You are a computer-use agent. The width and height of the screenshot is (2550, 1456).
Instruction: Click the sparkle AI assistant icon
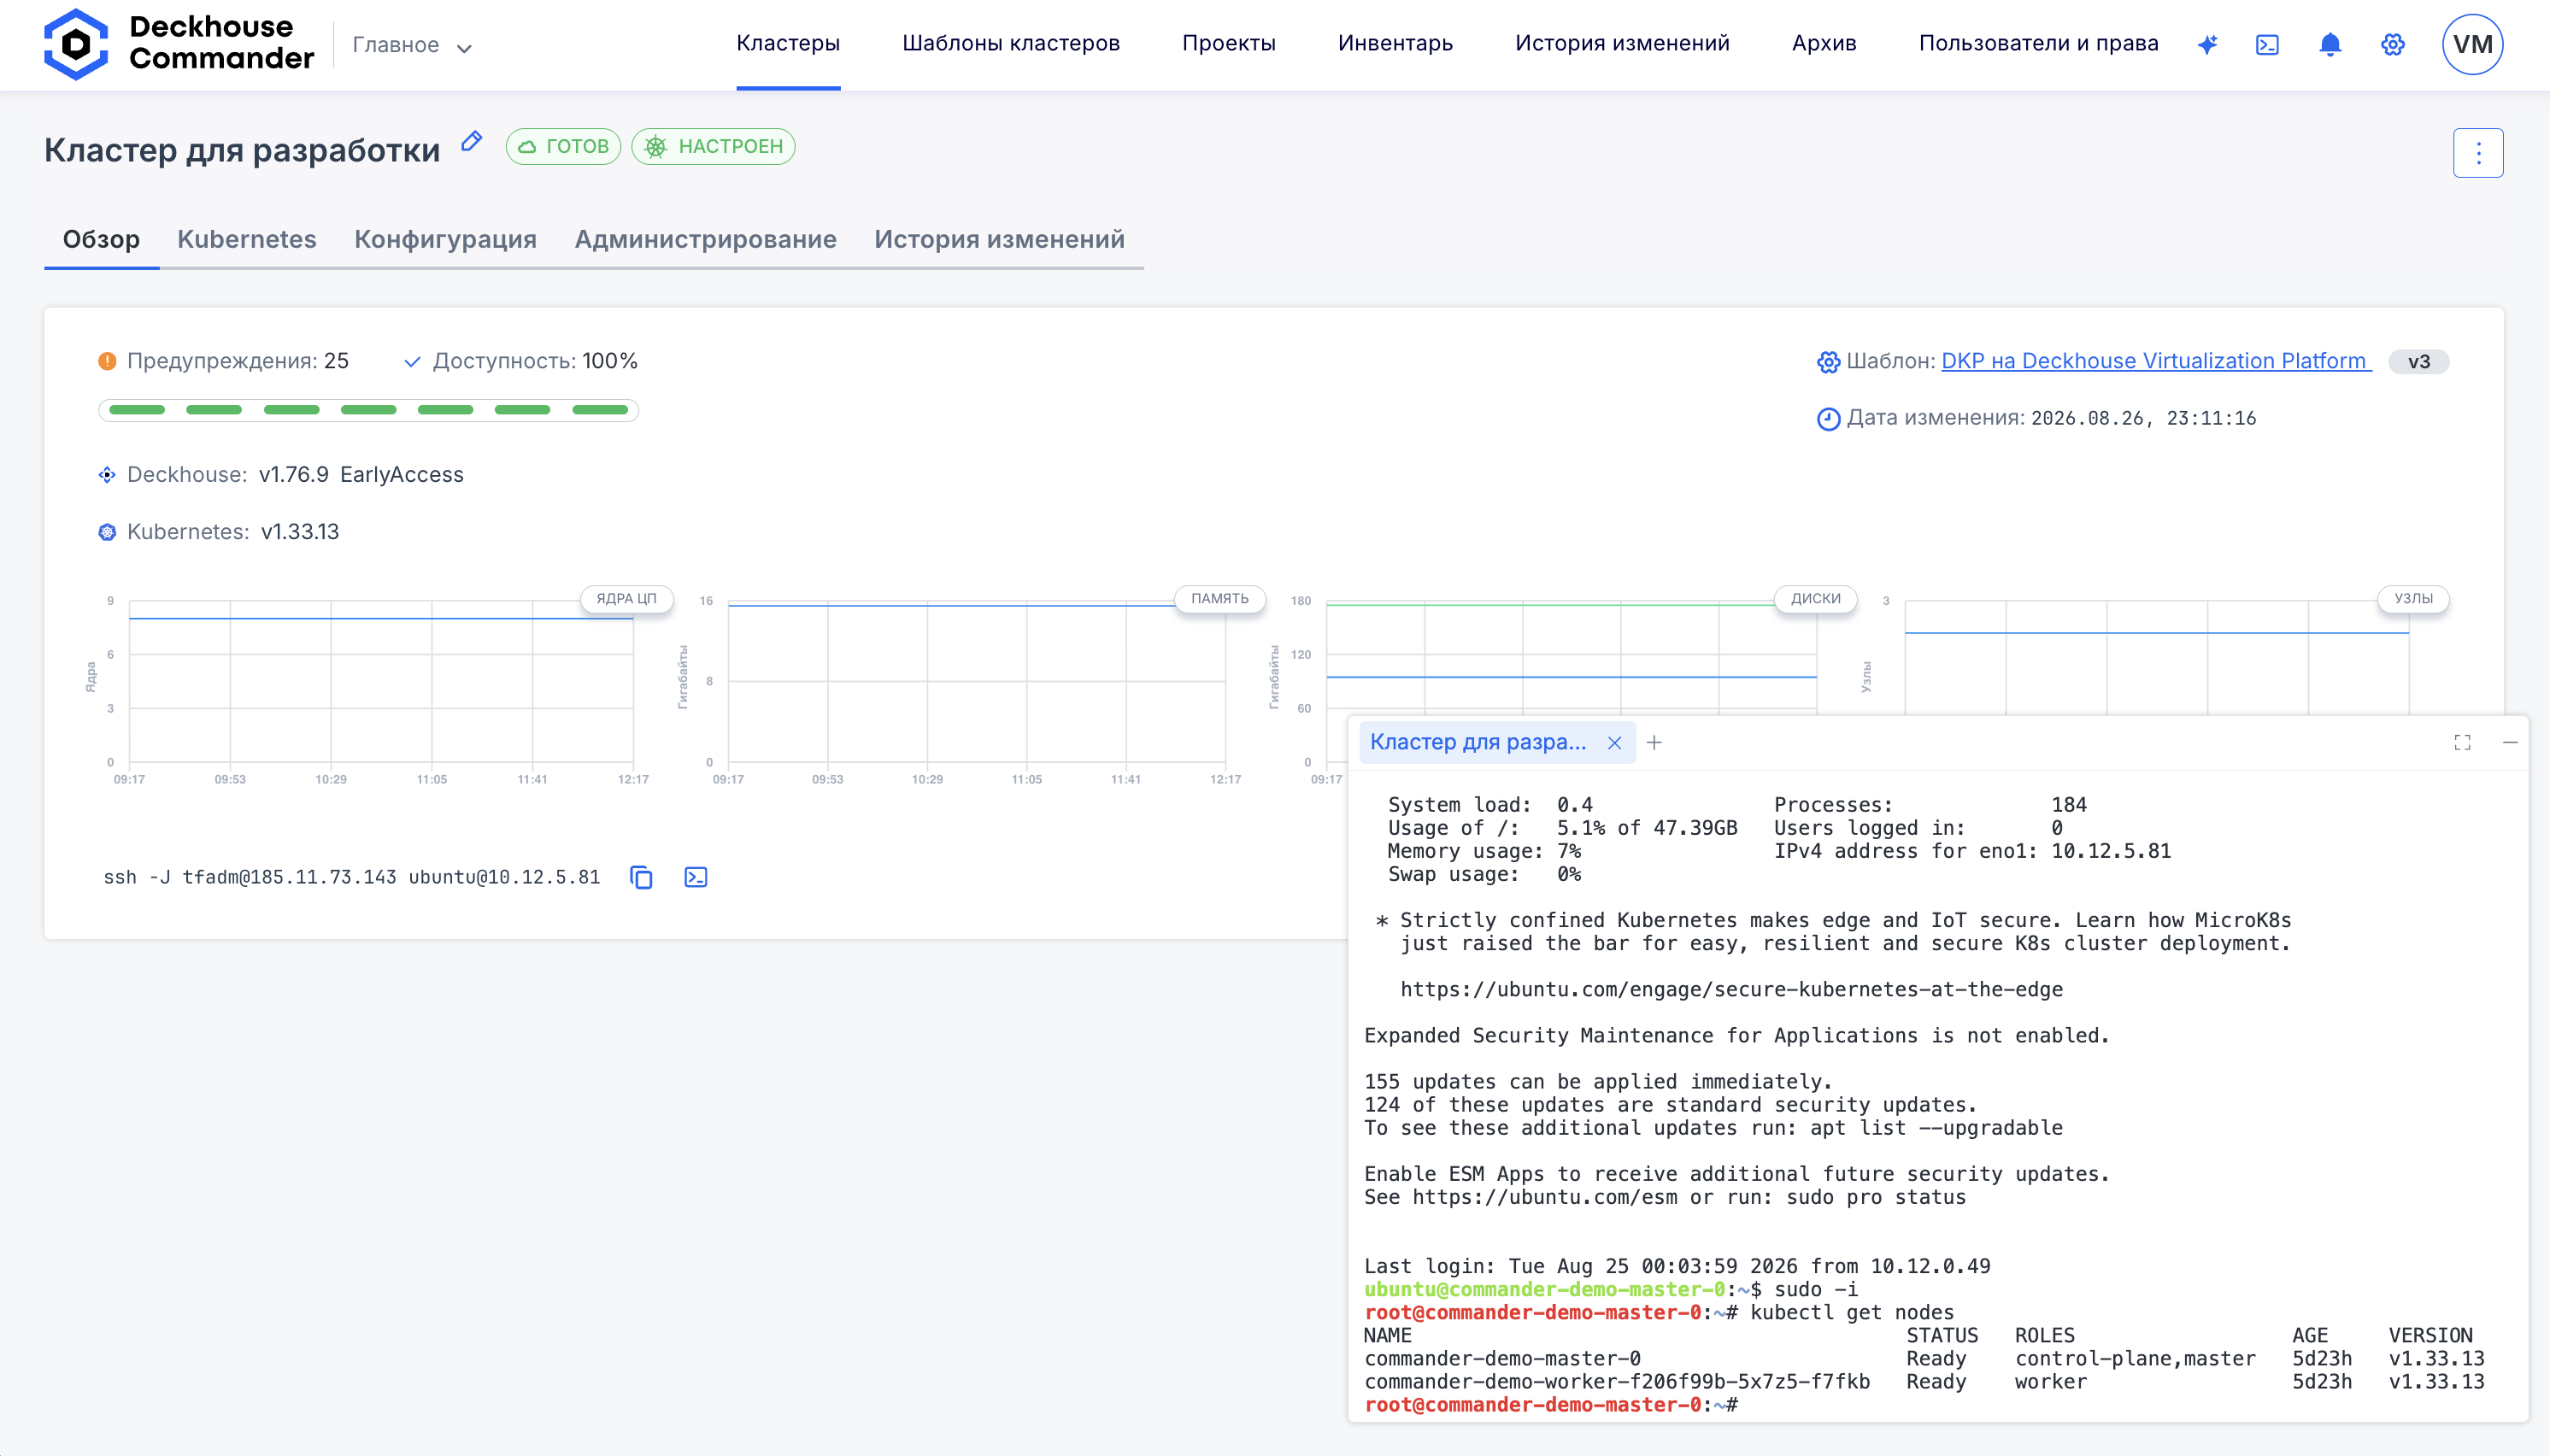pyautogui.click(x=2207, y=44)
